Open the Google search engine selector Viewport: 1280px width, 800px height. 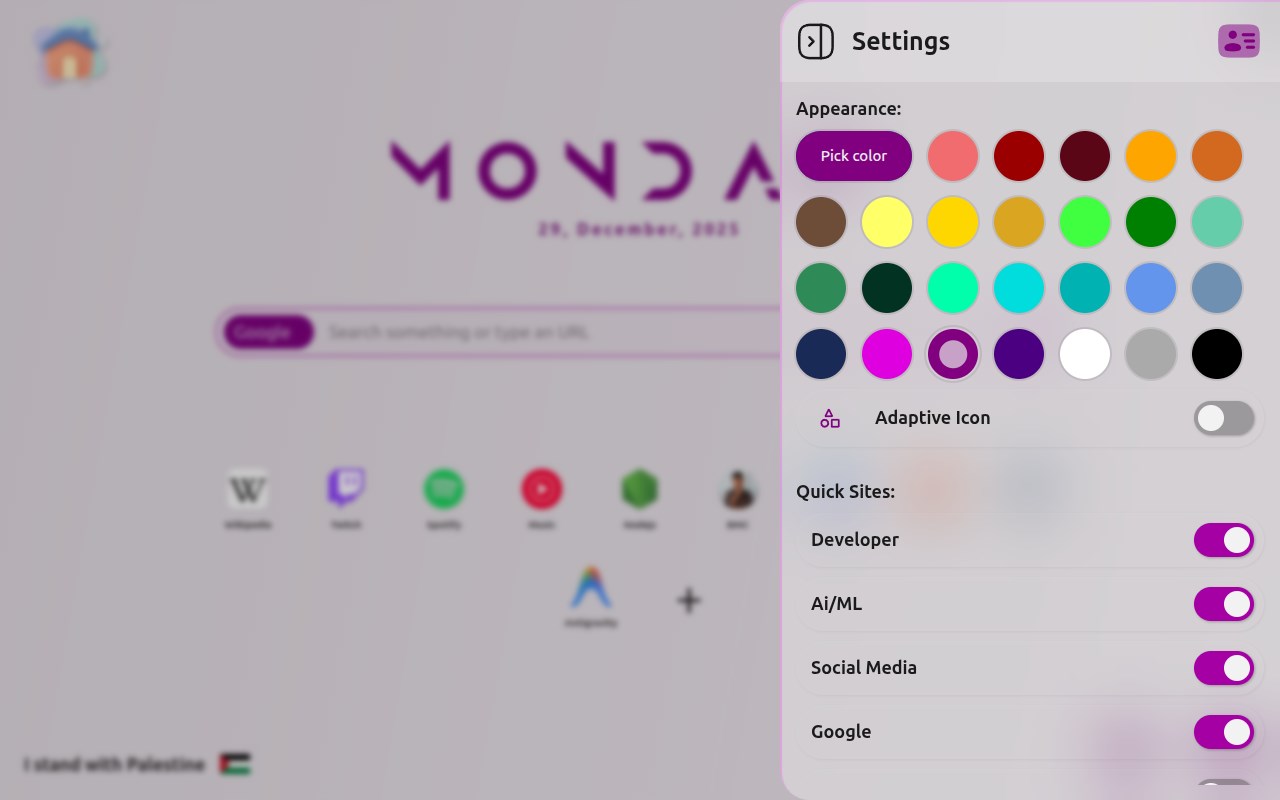(x=268, y=332)
